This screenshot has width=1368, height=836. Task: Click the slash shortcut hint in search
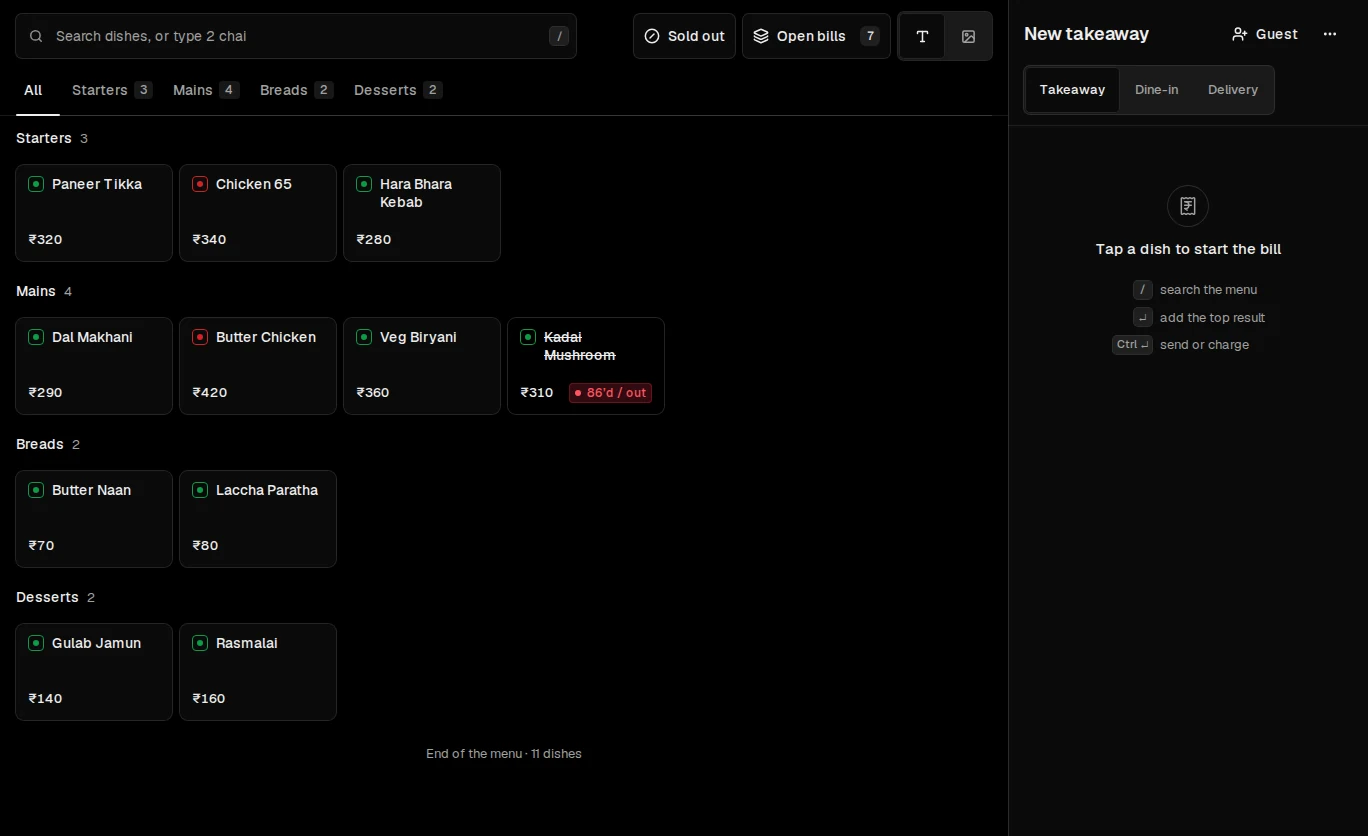(559, 36)
